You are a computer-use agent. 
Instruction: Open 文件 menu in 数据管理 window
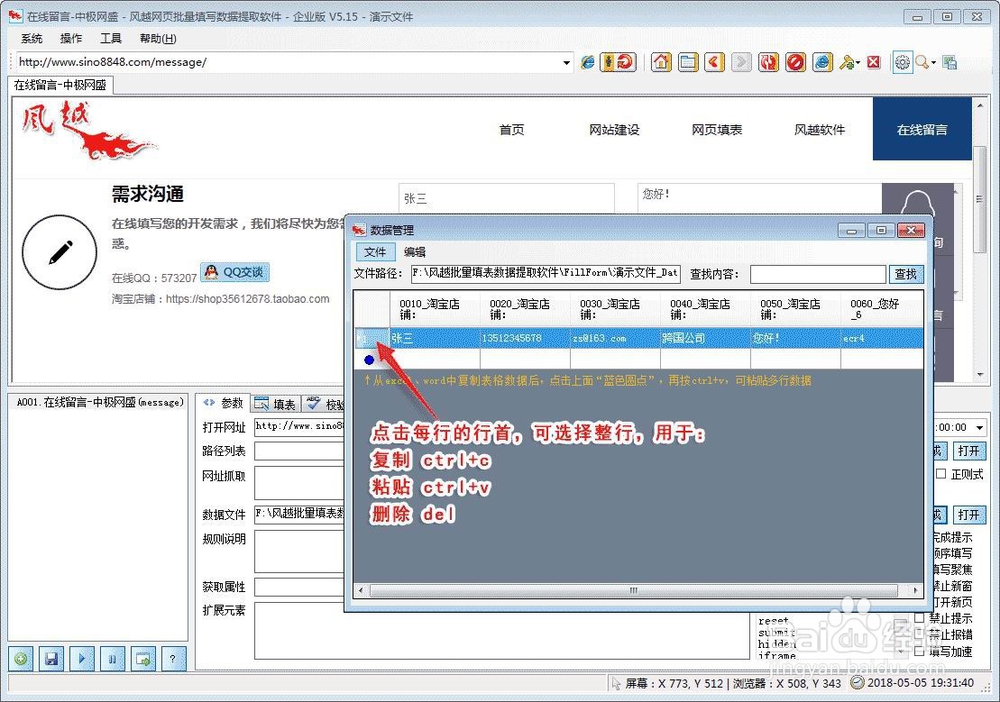point(375,252)
